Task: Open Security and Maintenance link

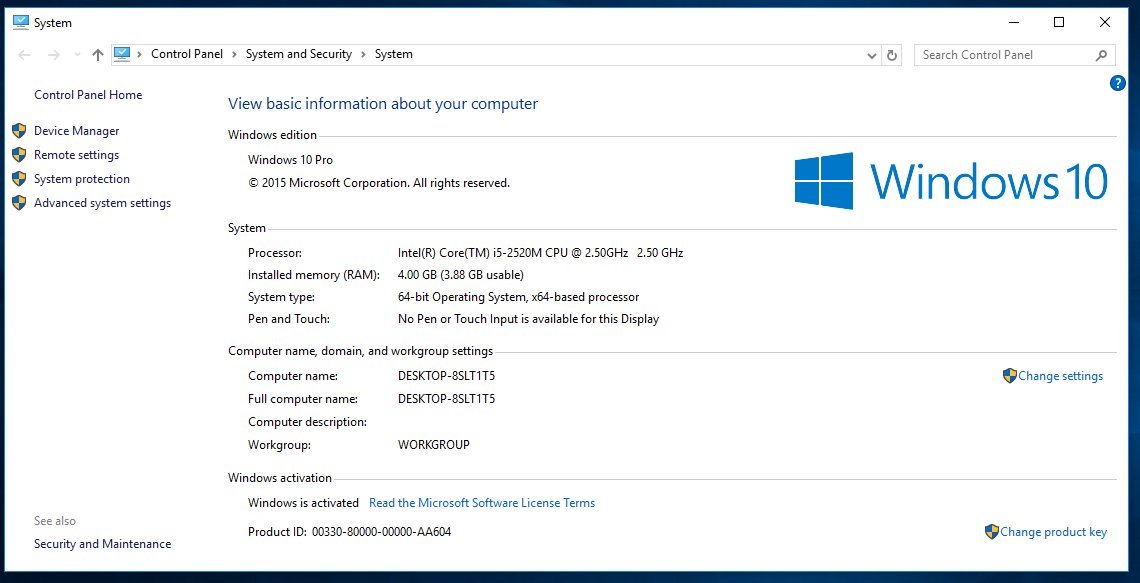Action: coord(103,544)
